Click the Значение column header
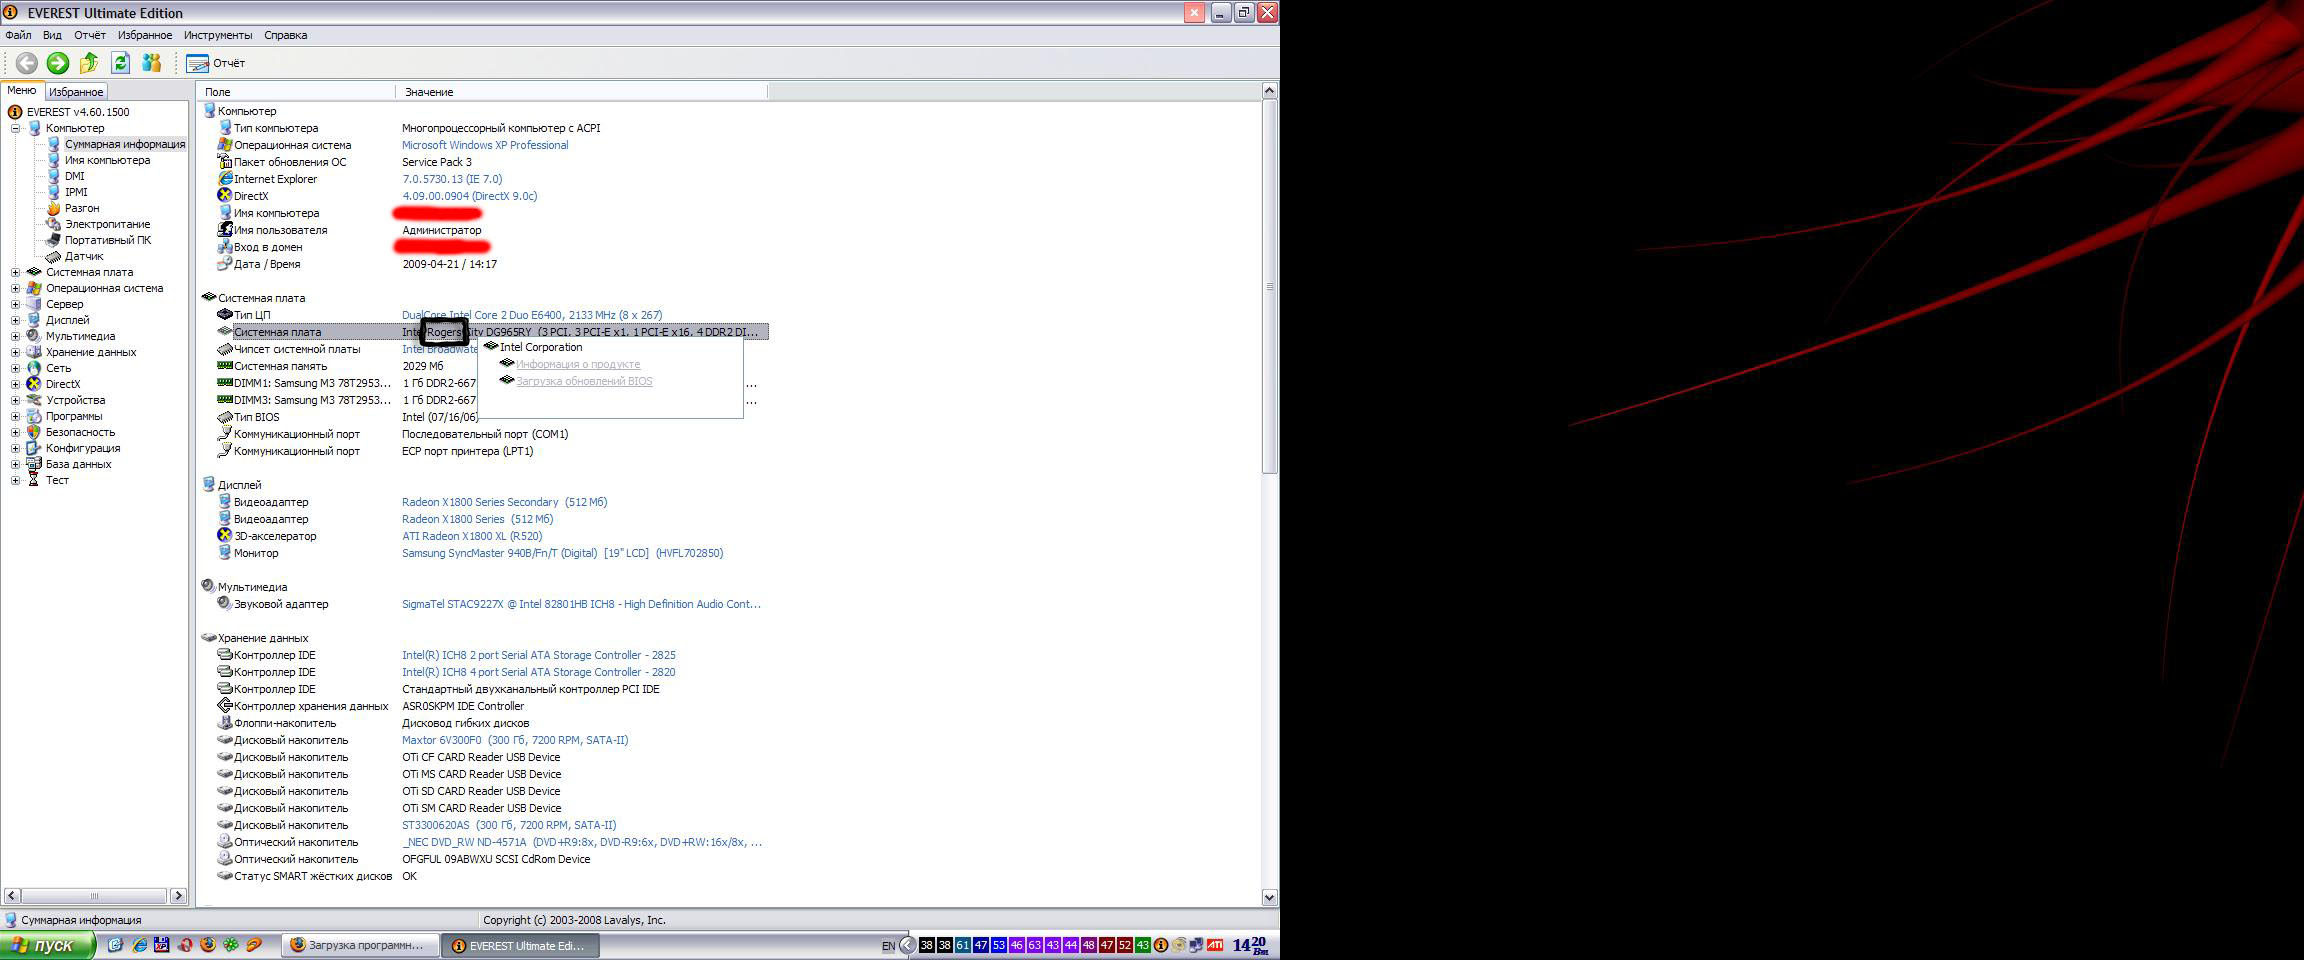 tap(582, 91)
